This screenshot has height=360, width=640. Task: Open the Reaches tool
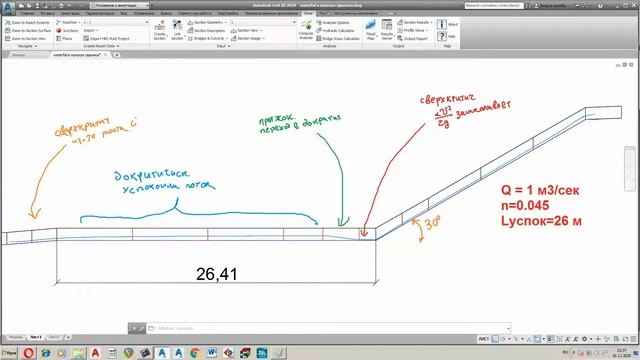[68, 22]
